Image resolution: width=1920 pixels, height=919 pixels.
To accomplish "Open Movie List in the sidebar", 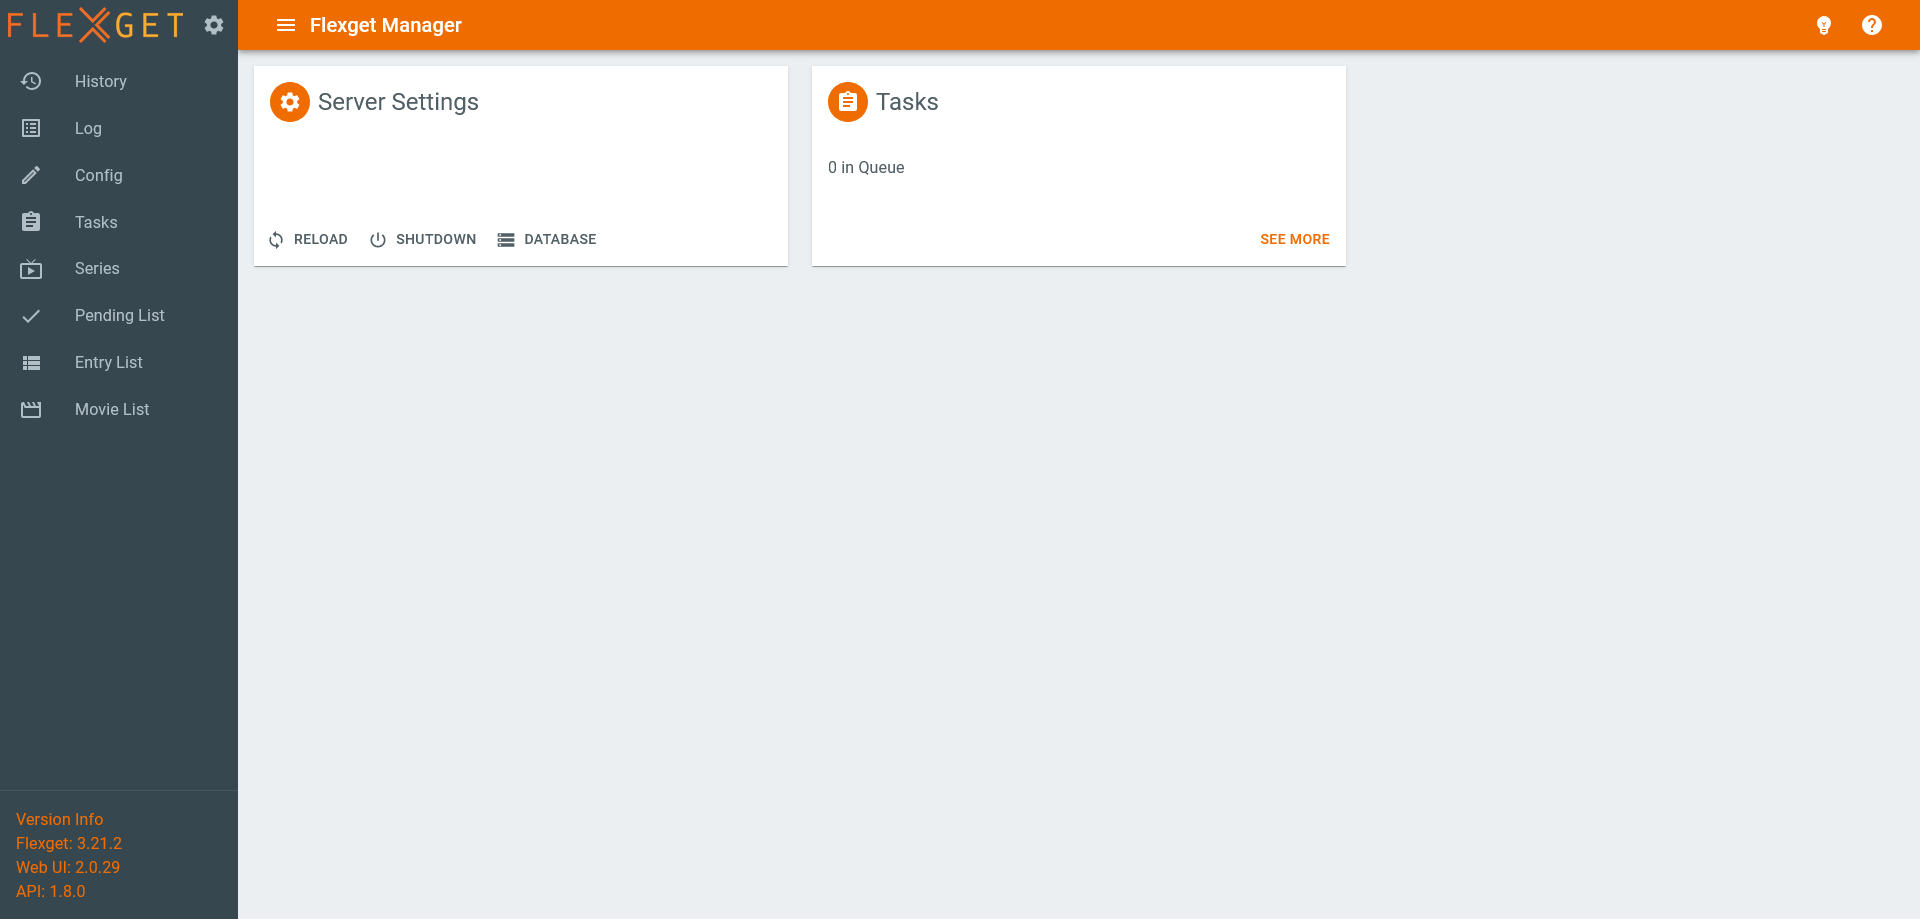I will click(x=119, y=409).
